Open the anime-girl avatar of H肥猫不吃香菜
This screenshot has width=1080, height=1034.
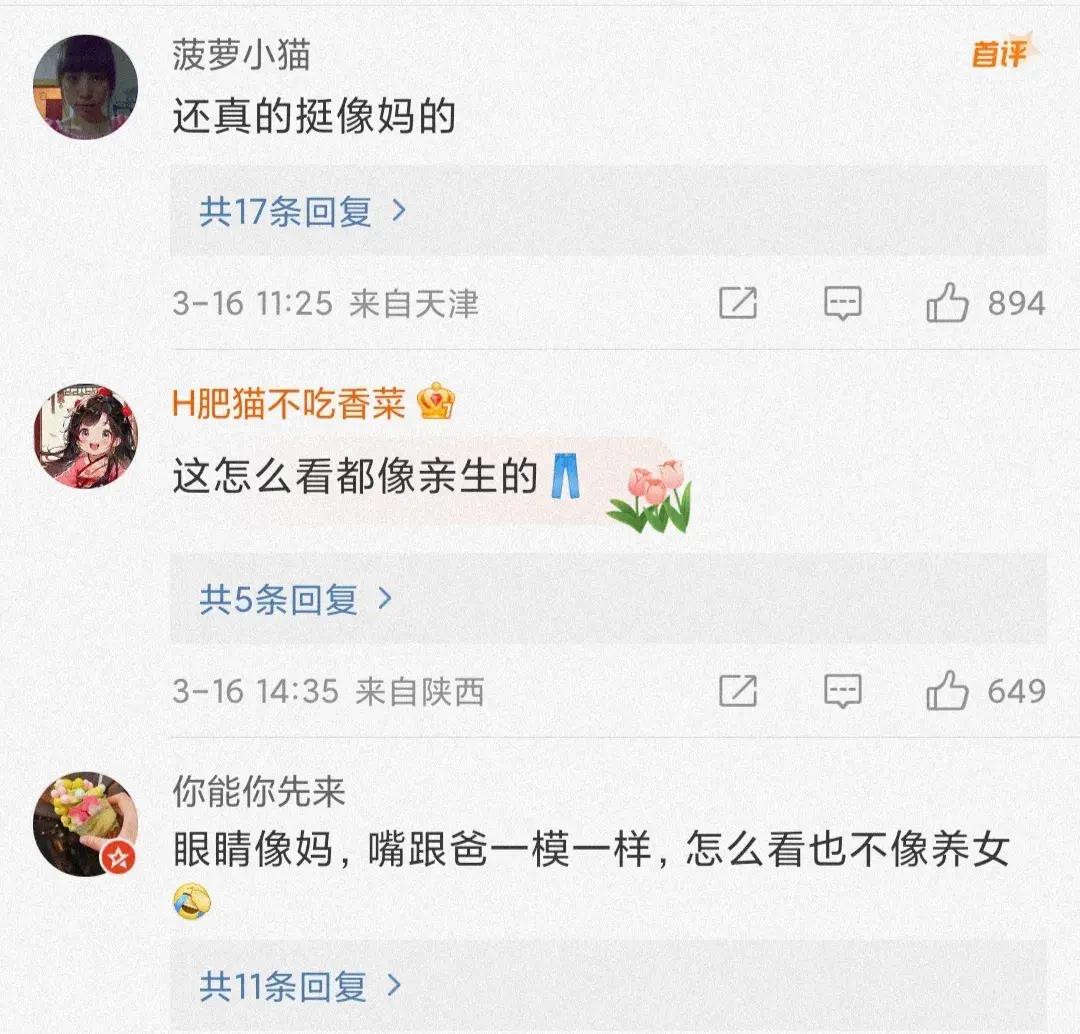tap(85, 436)
